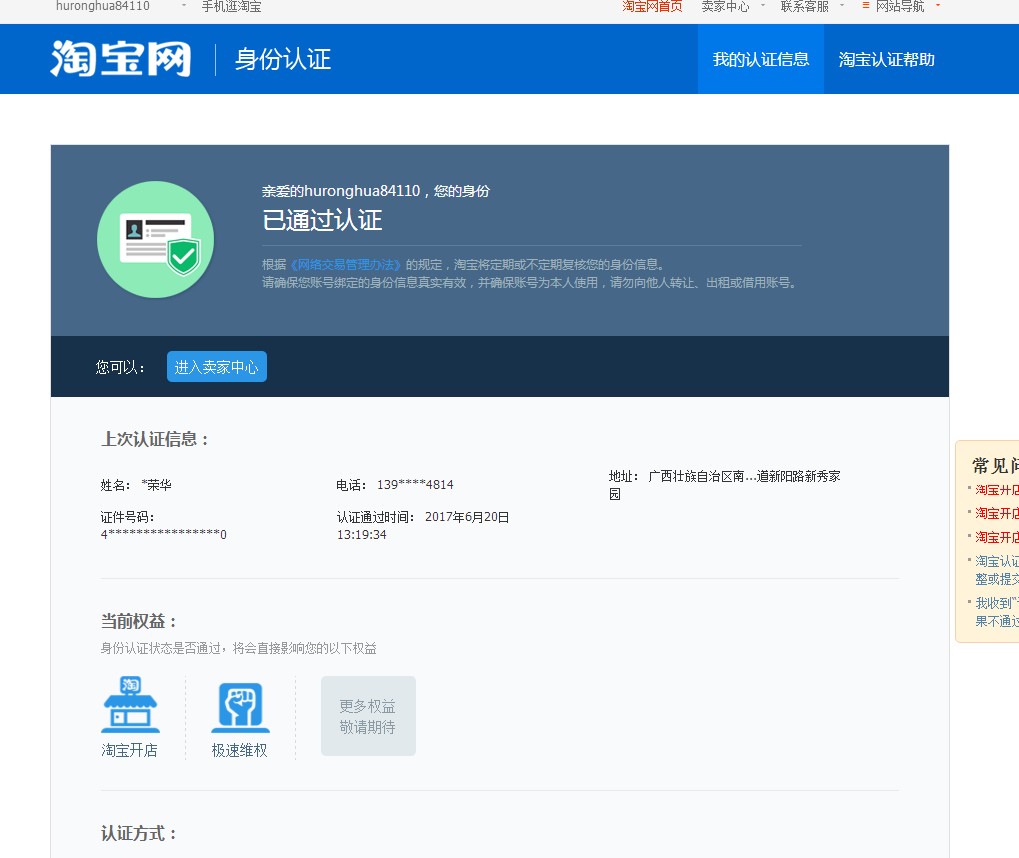Click the 更多权益 敬请期待 tile

coord(368,716)
